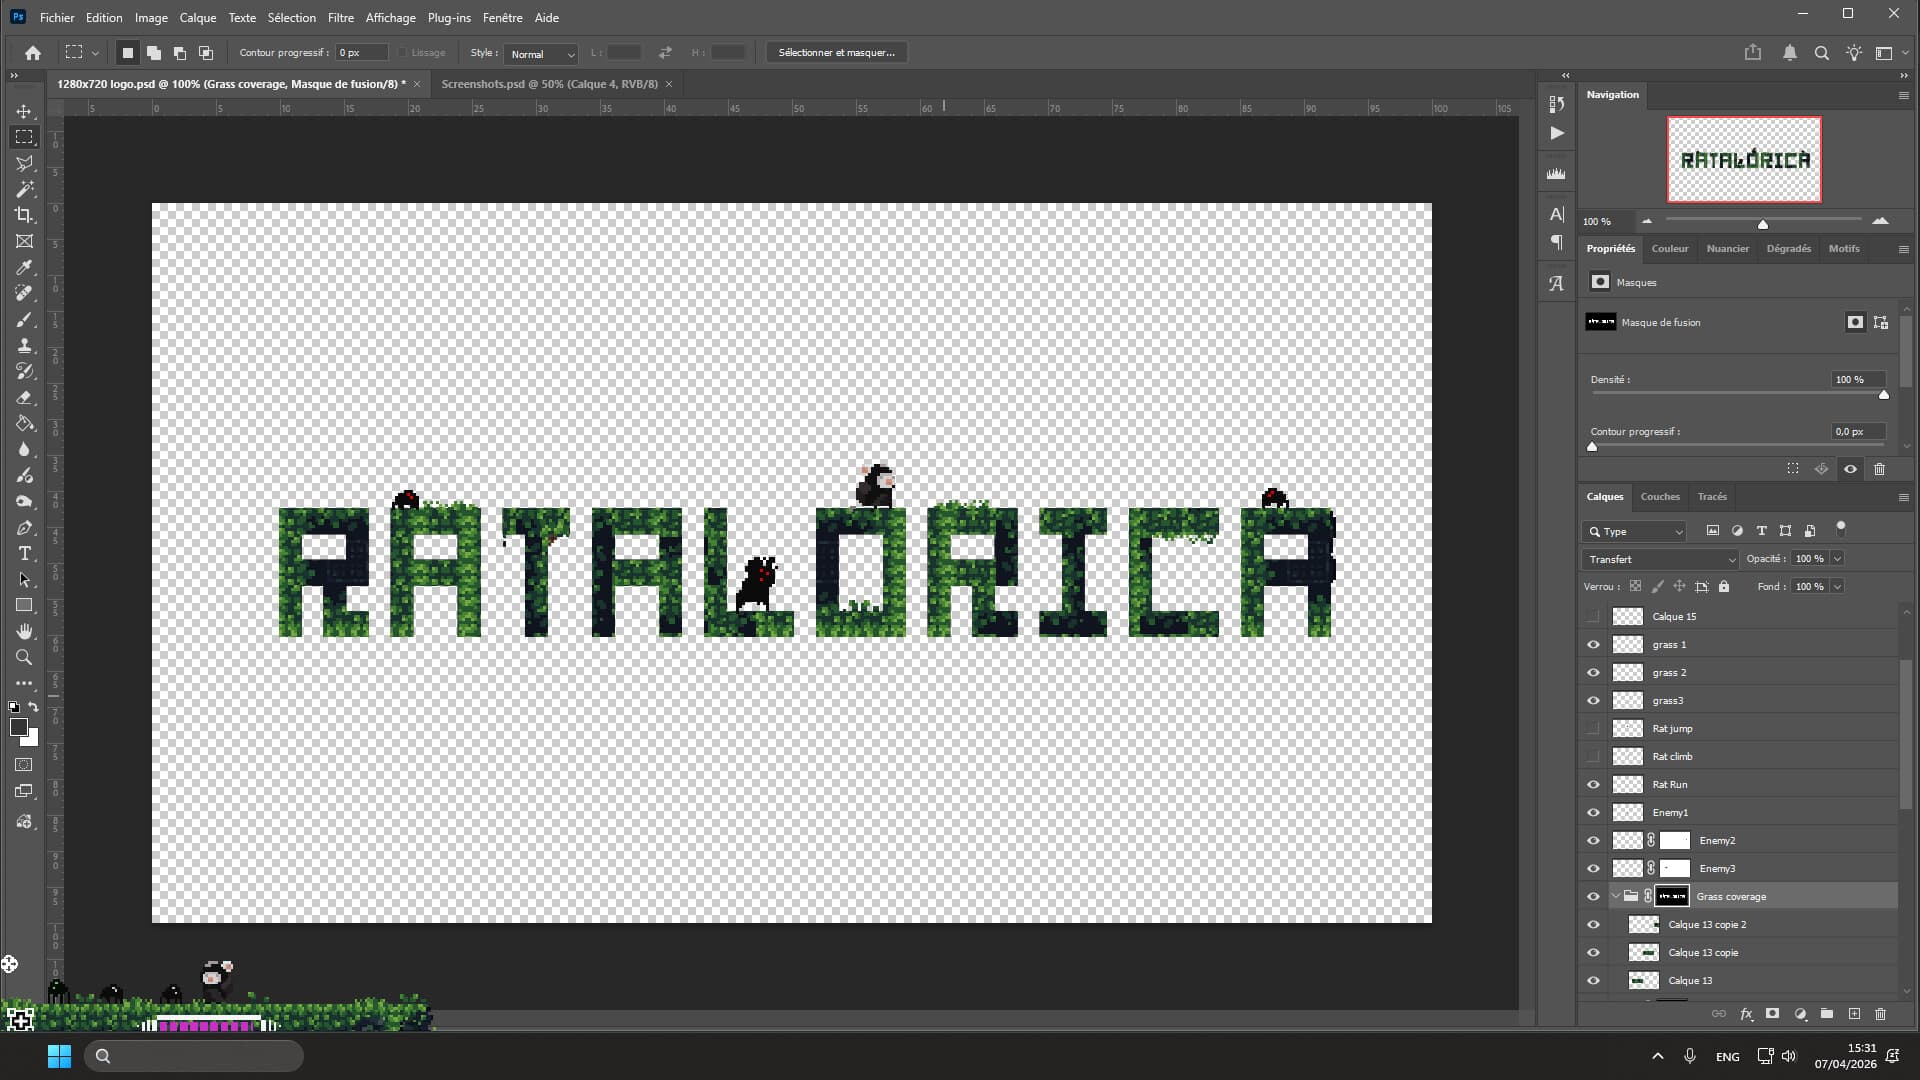Switch to Screenshots.psd document tab
The height and width of the screenshot is (1080, 1920).
coord(549,84)
